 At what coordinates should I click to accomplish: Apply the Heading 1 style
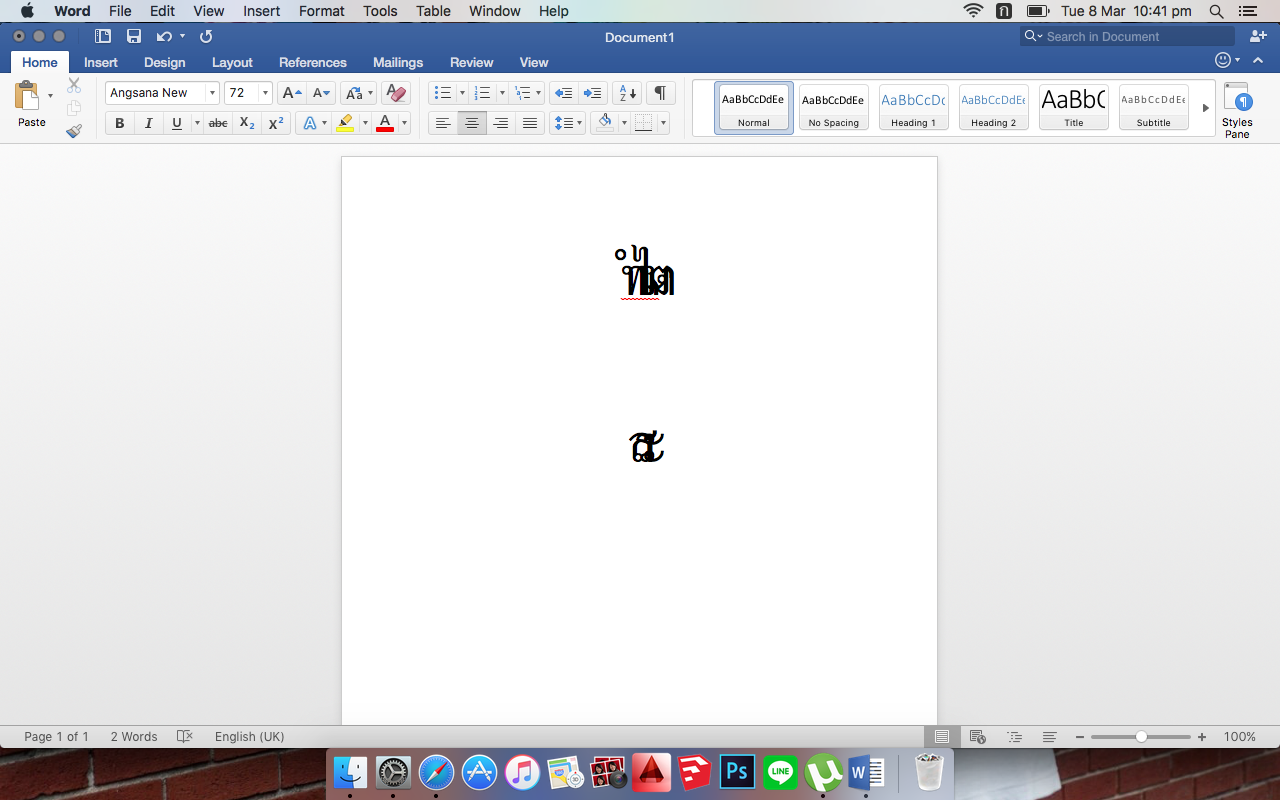(914, 107)
